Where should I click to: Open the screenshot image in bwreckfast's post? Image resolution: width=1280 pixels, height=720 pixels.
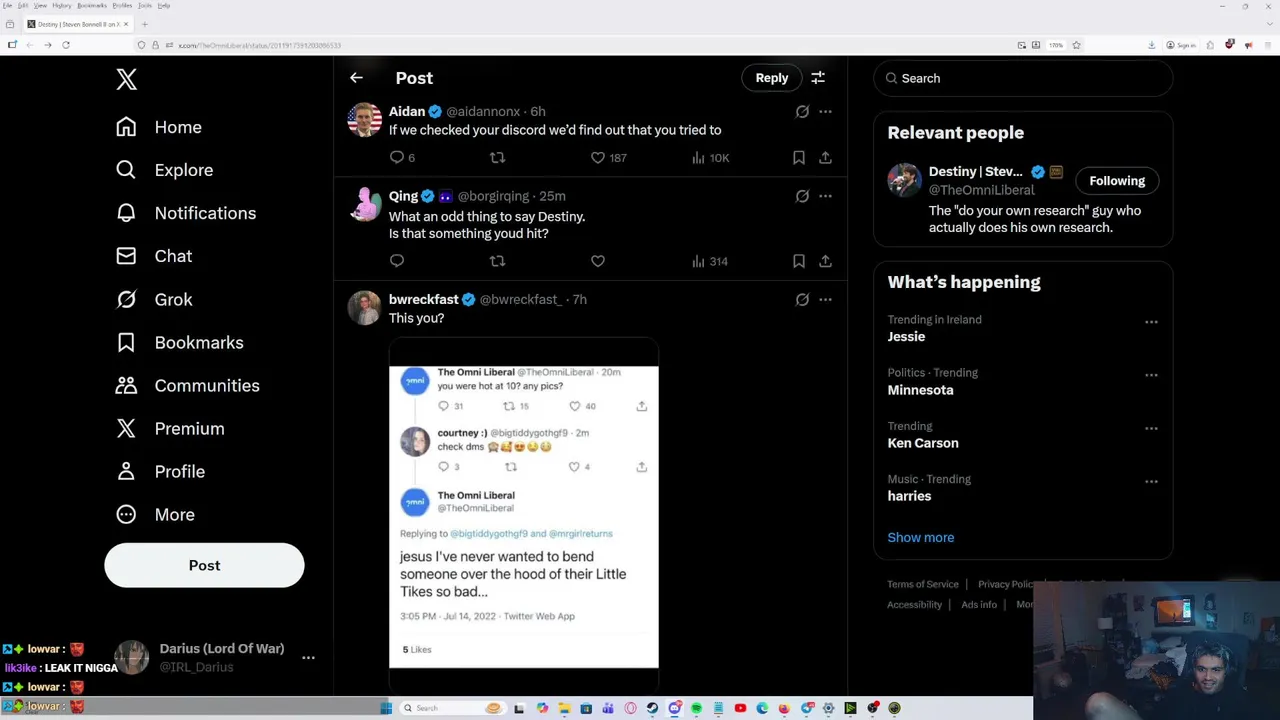click(x=524, y=516)
